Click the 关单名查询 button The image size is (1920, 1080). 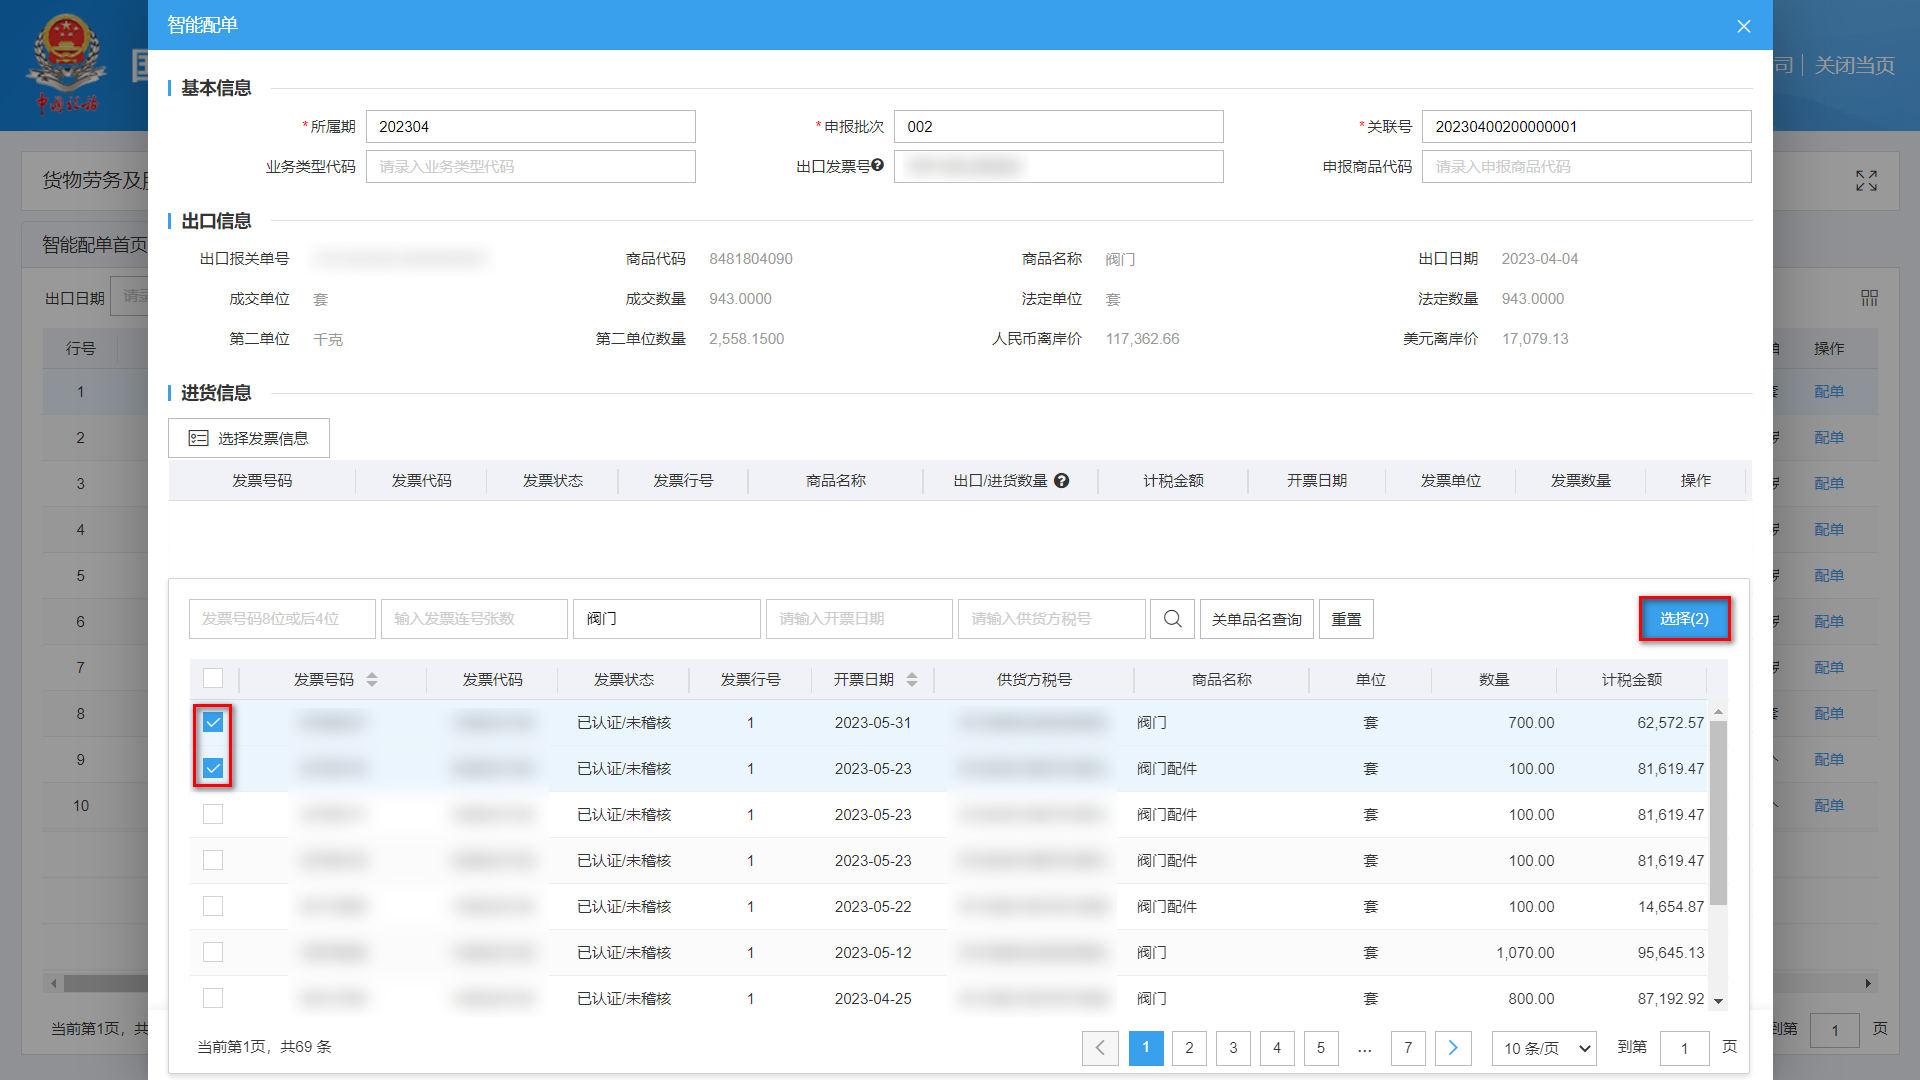1256,619
